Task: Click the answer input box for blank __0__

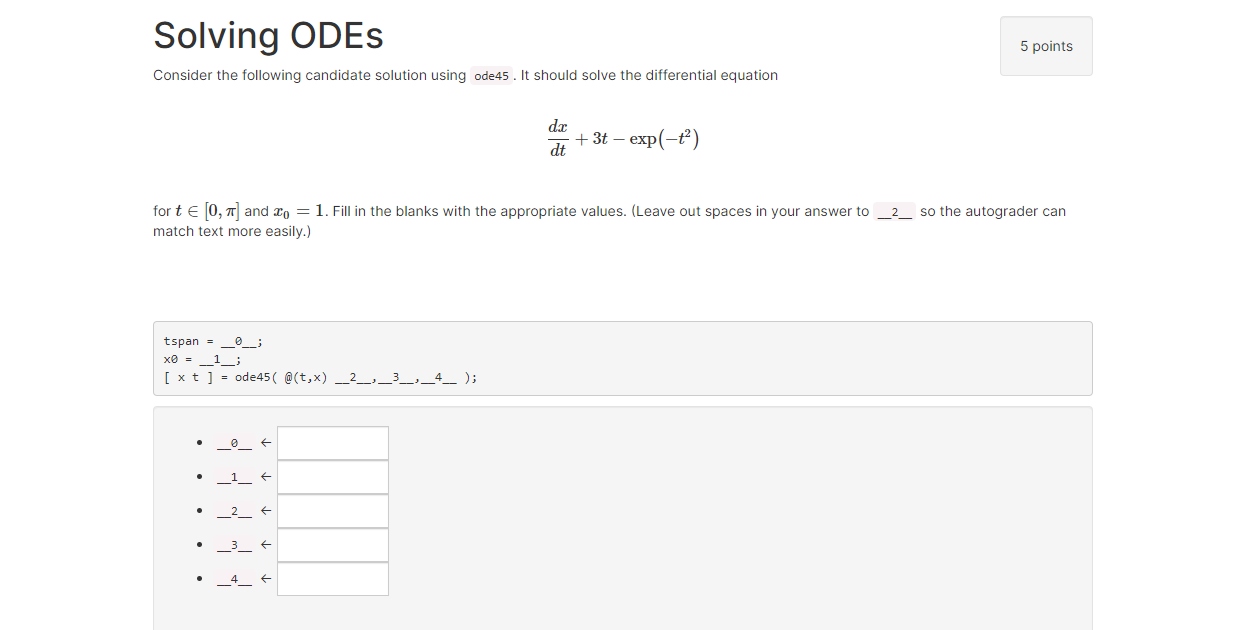Action: pyautogui.click(x=333, y=442)
